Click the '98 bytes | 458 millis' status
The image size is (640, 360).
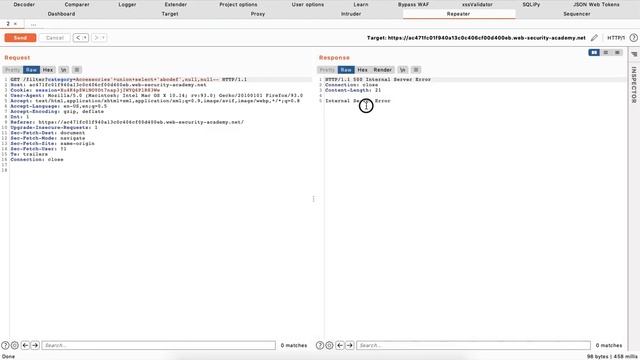(612, 357)
